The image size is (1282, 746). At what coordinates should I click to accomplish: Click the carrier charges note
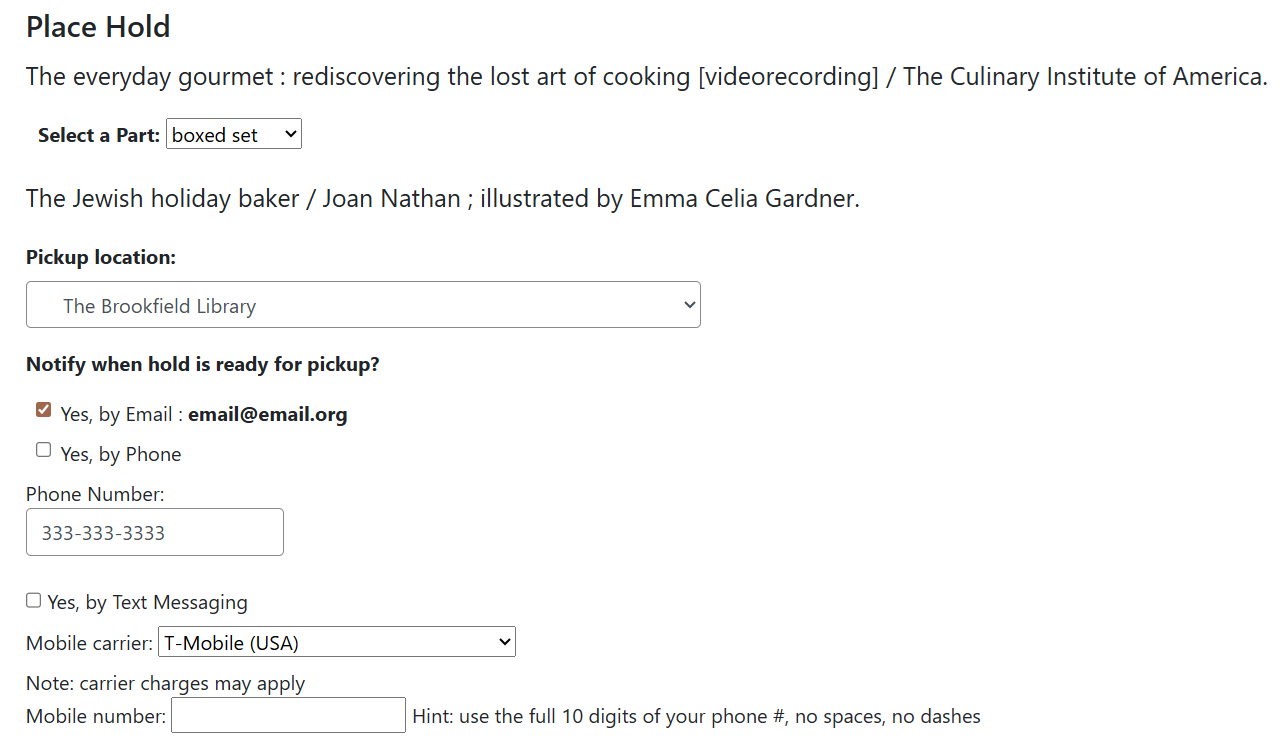(165, 683)
